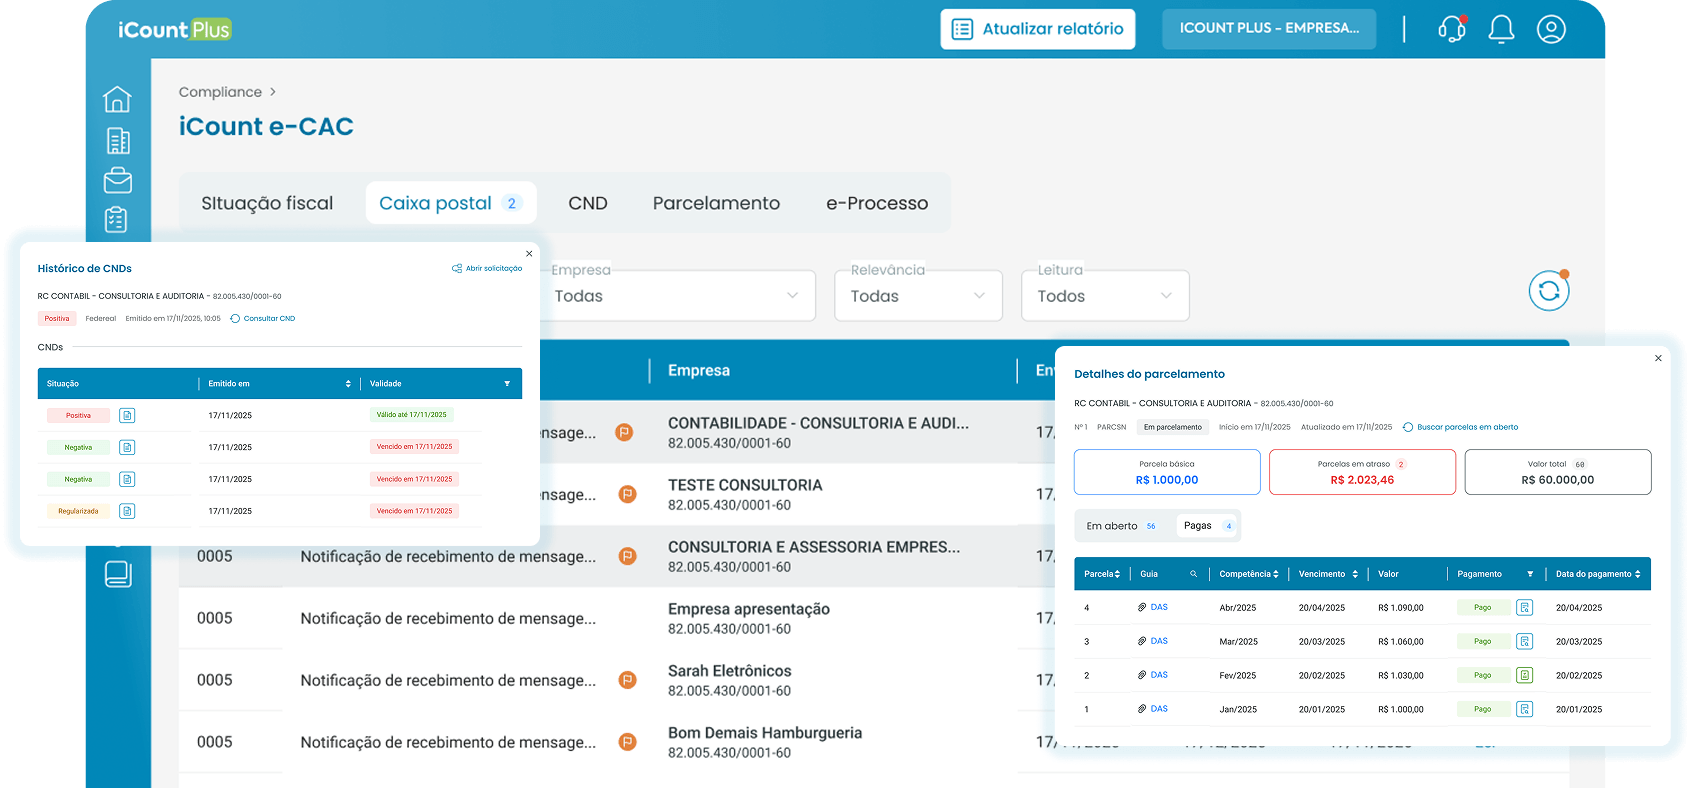Sort by Competência column
1691x788 pixels.
1276,574
